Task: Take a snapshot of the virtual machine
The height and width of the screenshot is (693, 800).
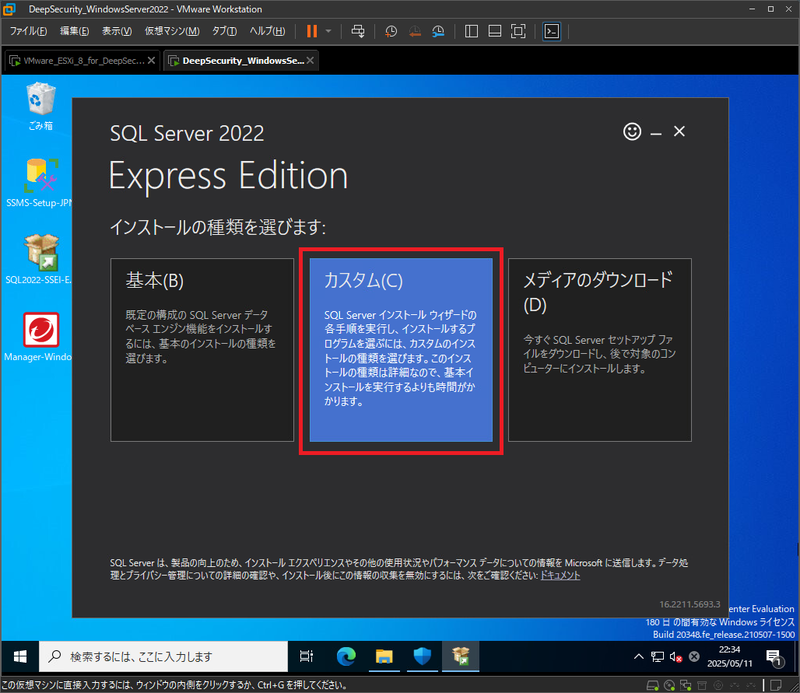Action: pyautogui.click(x=391, y=31)
